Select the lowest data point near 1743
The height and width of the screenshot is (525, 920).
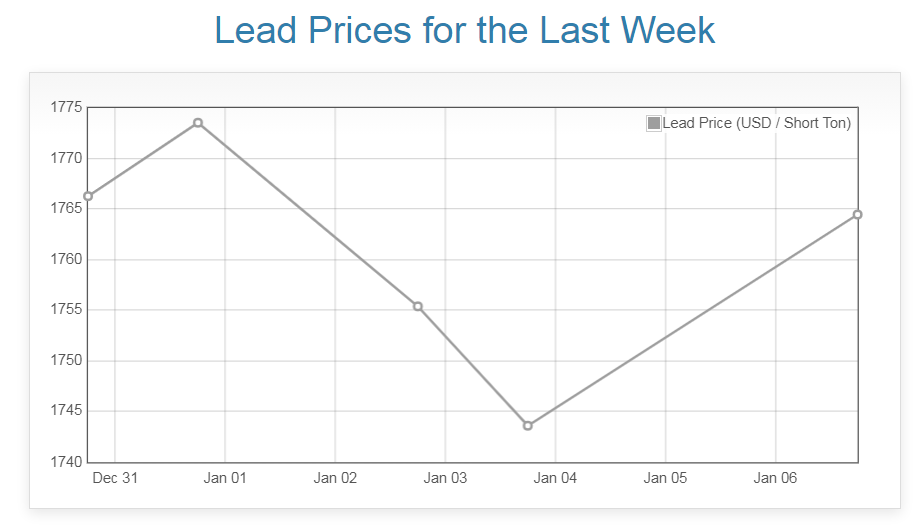(528, 426)
